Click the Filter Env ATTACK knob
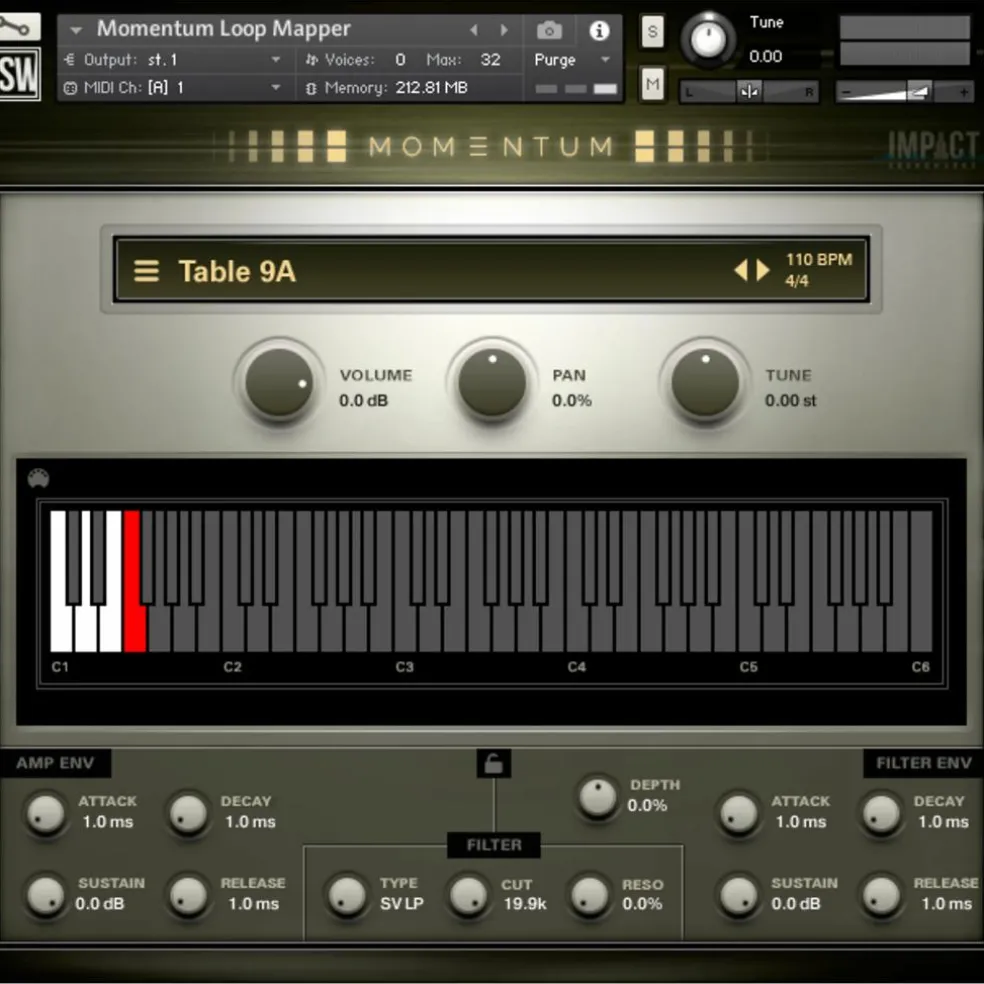The width and height of the screenshot is (984, 984). pos(739,813)
